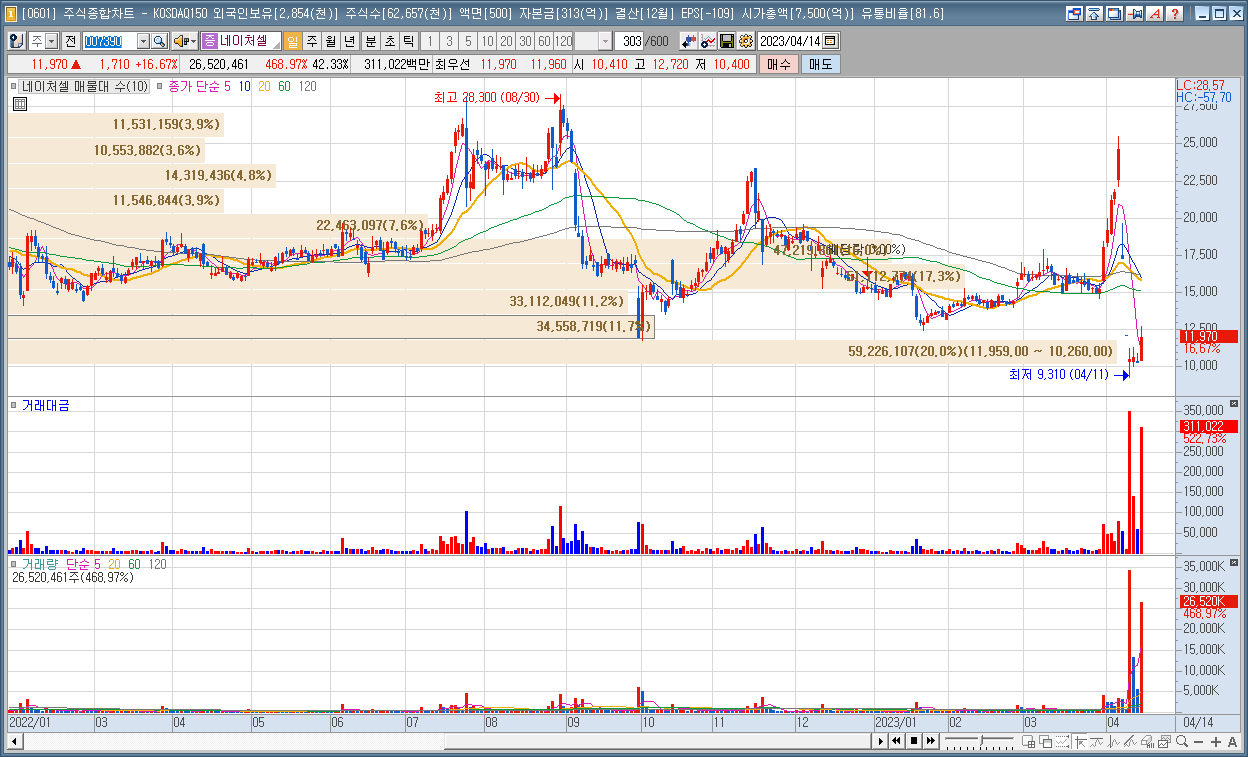Screen dimensions: 1248x757
Task: Click the 매도 sell button
Action: tap(820, 64)
